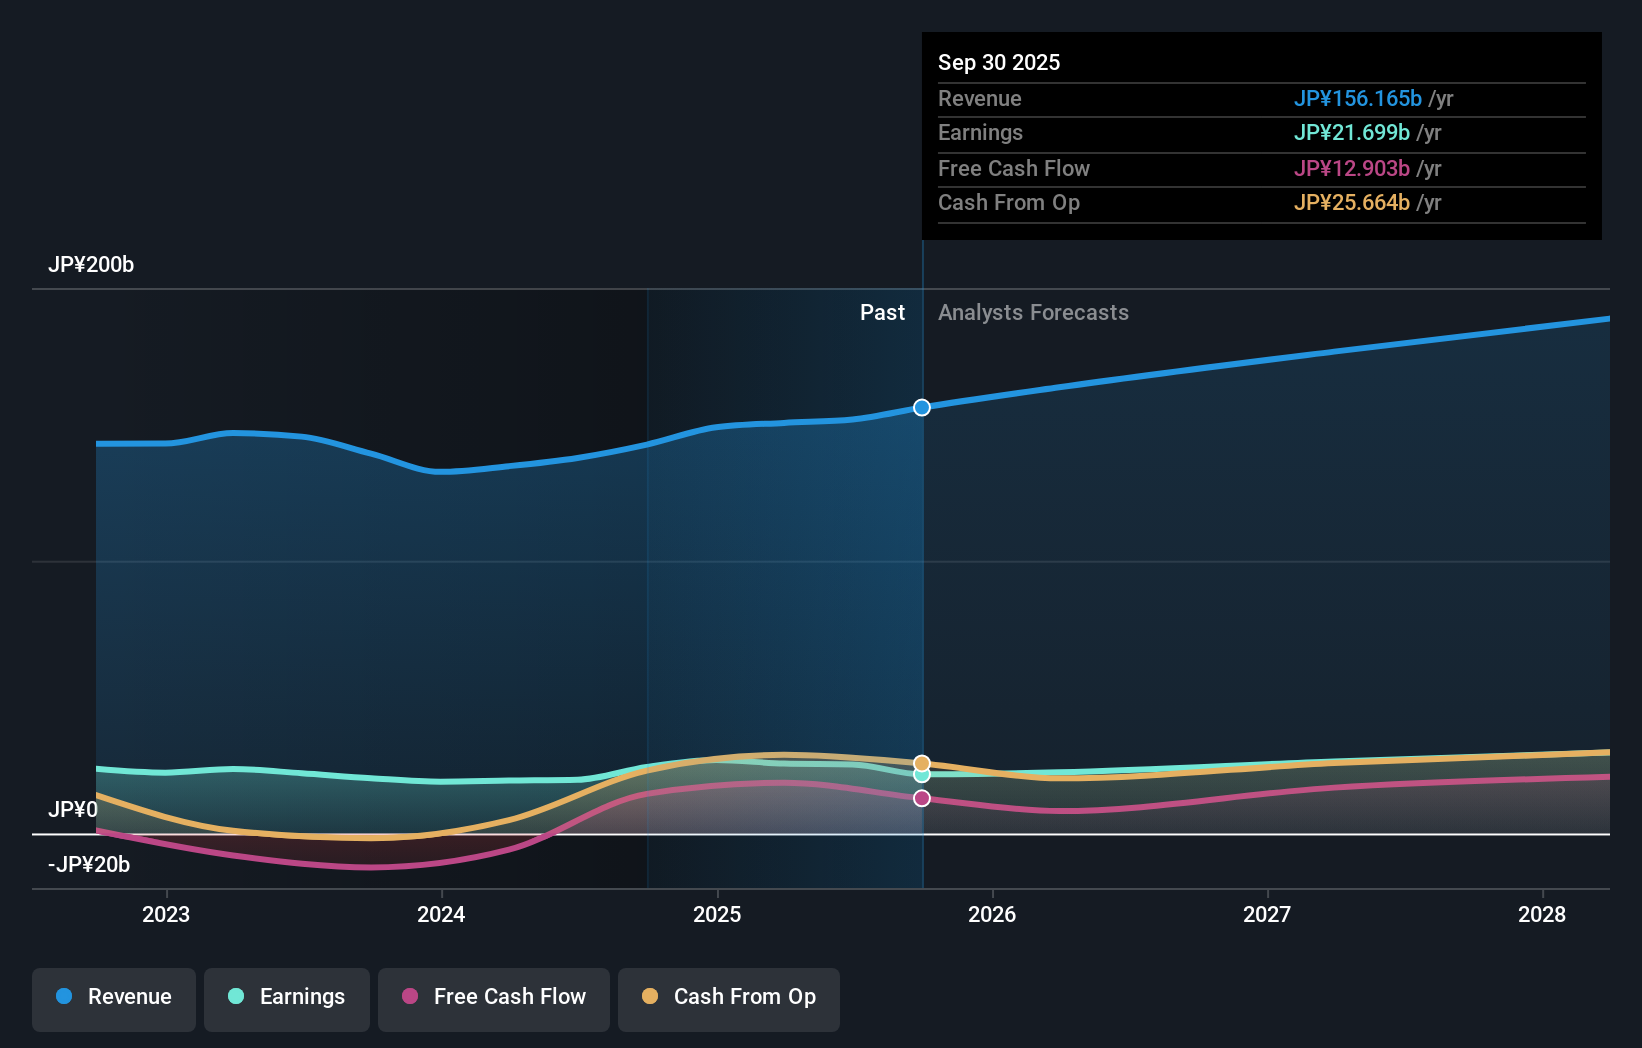The image size is (1642, 1048).
Task: Open the Cash From Op legend entry
Action: click(x=729, y=997)
